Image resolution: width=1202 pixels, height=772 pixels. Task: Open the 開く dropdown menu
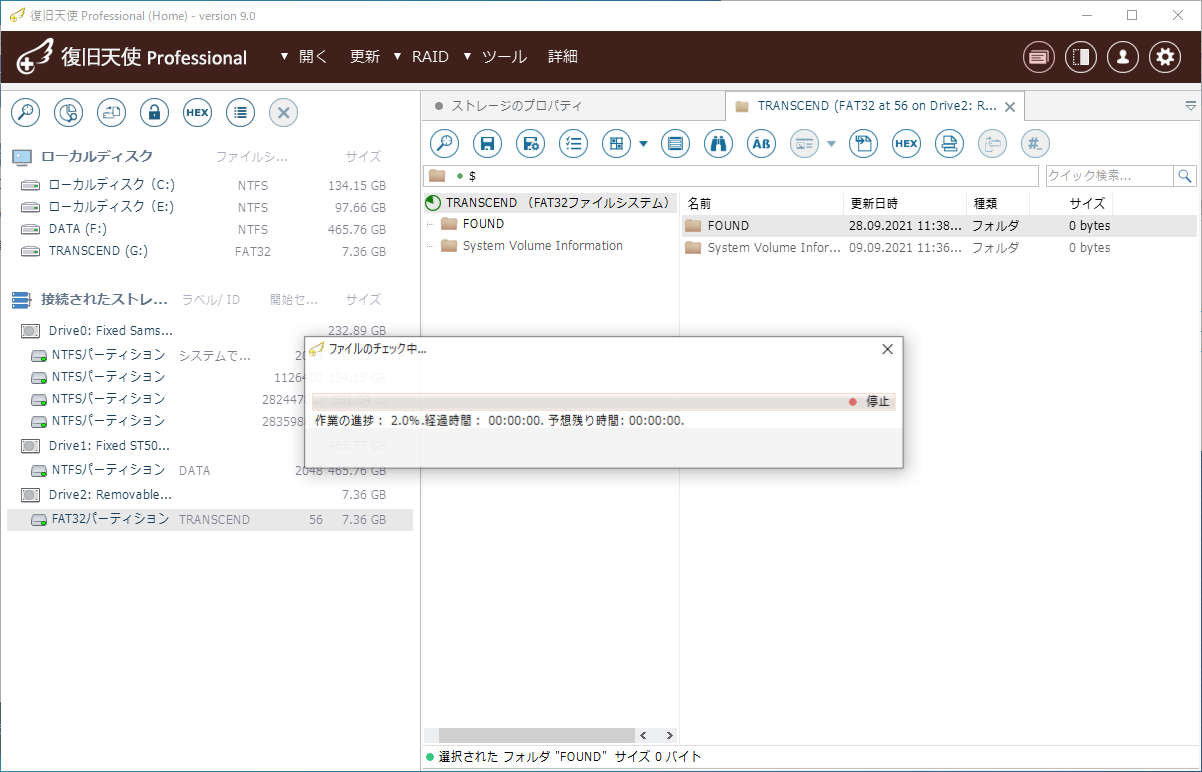click(304, 57)
